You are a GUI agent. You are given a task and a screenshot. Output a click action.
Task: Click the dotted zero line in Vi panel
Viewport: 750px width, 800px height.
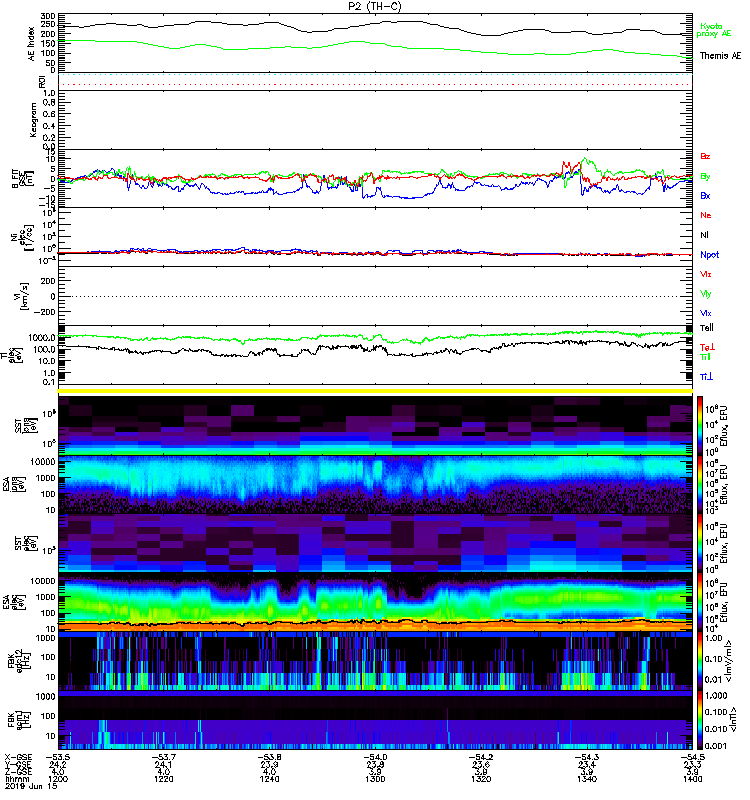click(375, 296)
